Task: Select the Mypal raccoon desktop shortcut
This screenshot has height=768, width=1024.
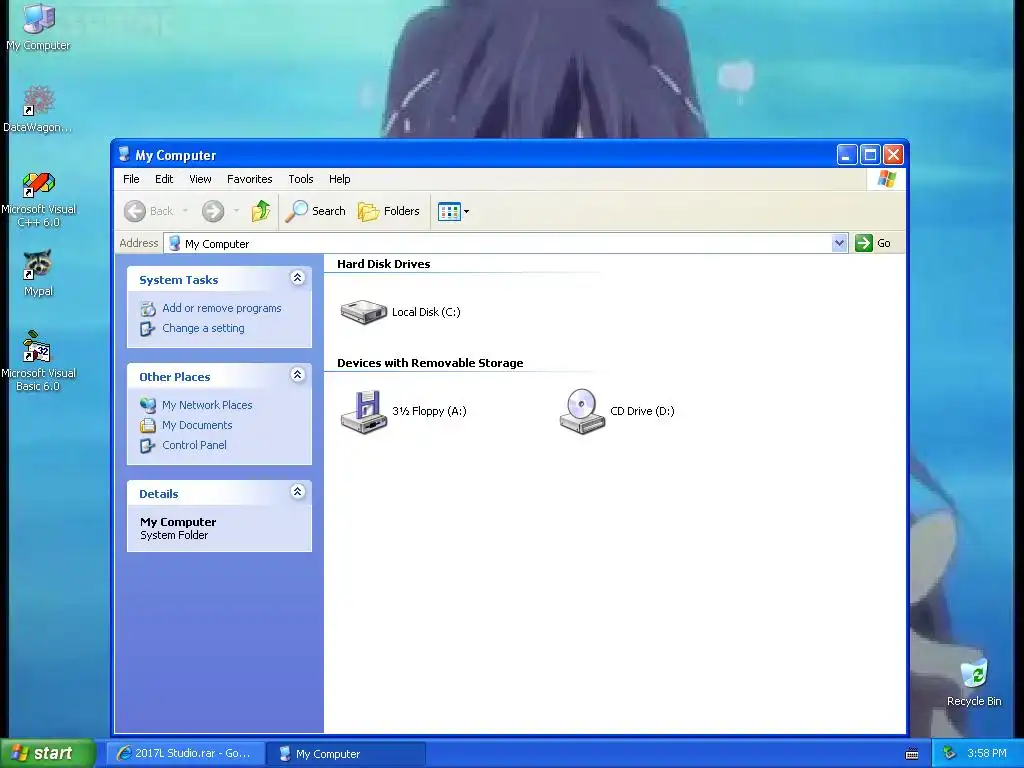Action: pyautogui.click(x=38, y=273)
